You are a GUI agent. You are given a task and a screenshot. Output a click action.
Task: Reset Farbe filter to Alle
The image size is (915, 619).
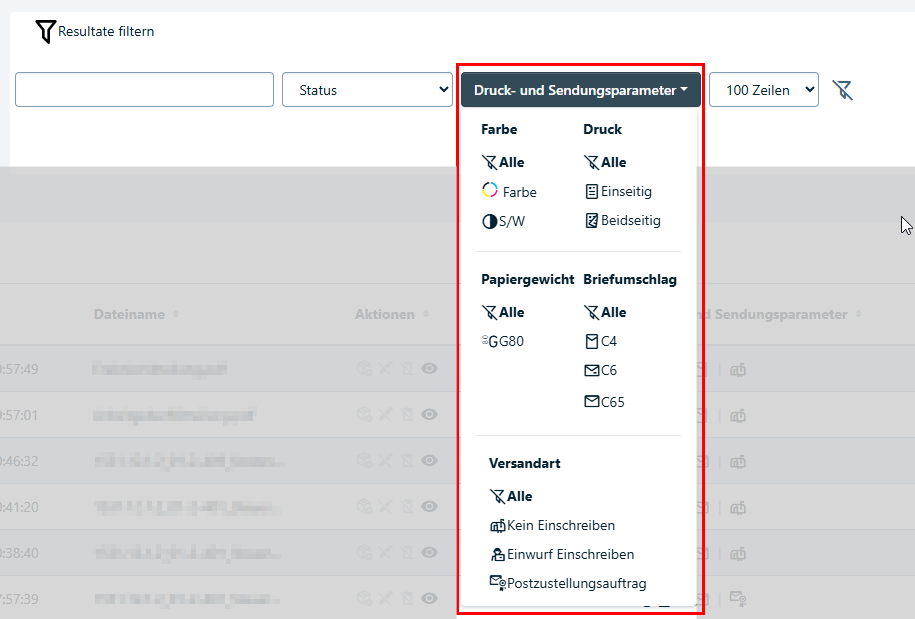[x=503, y=162]
